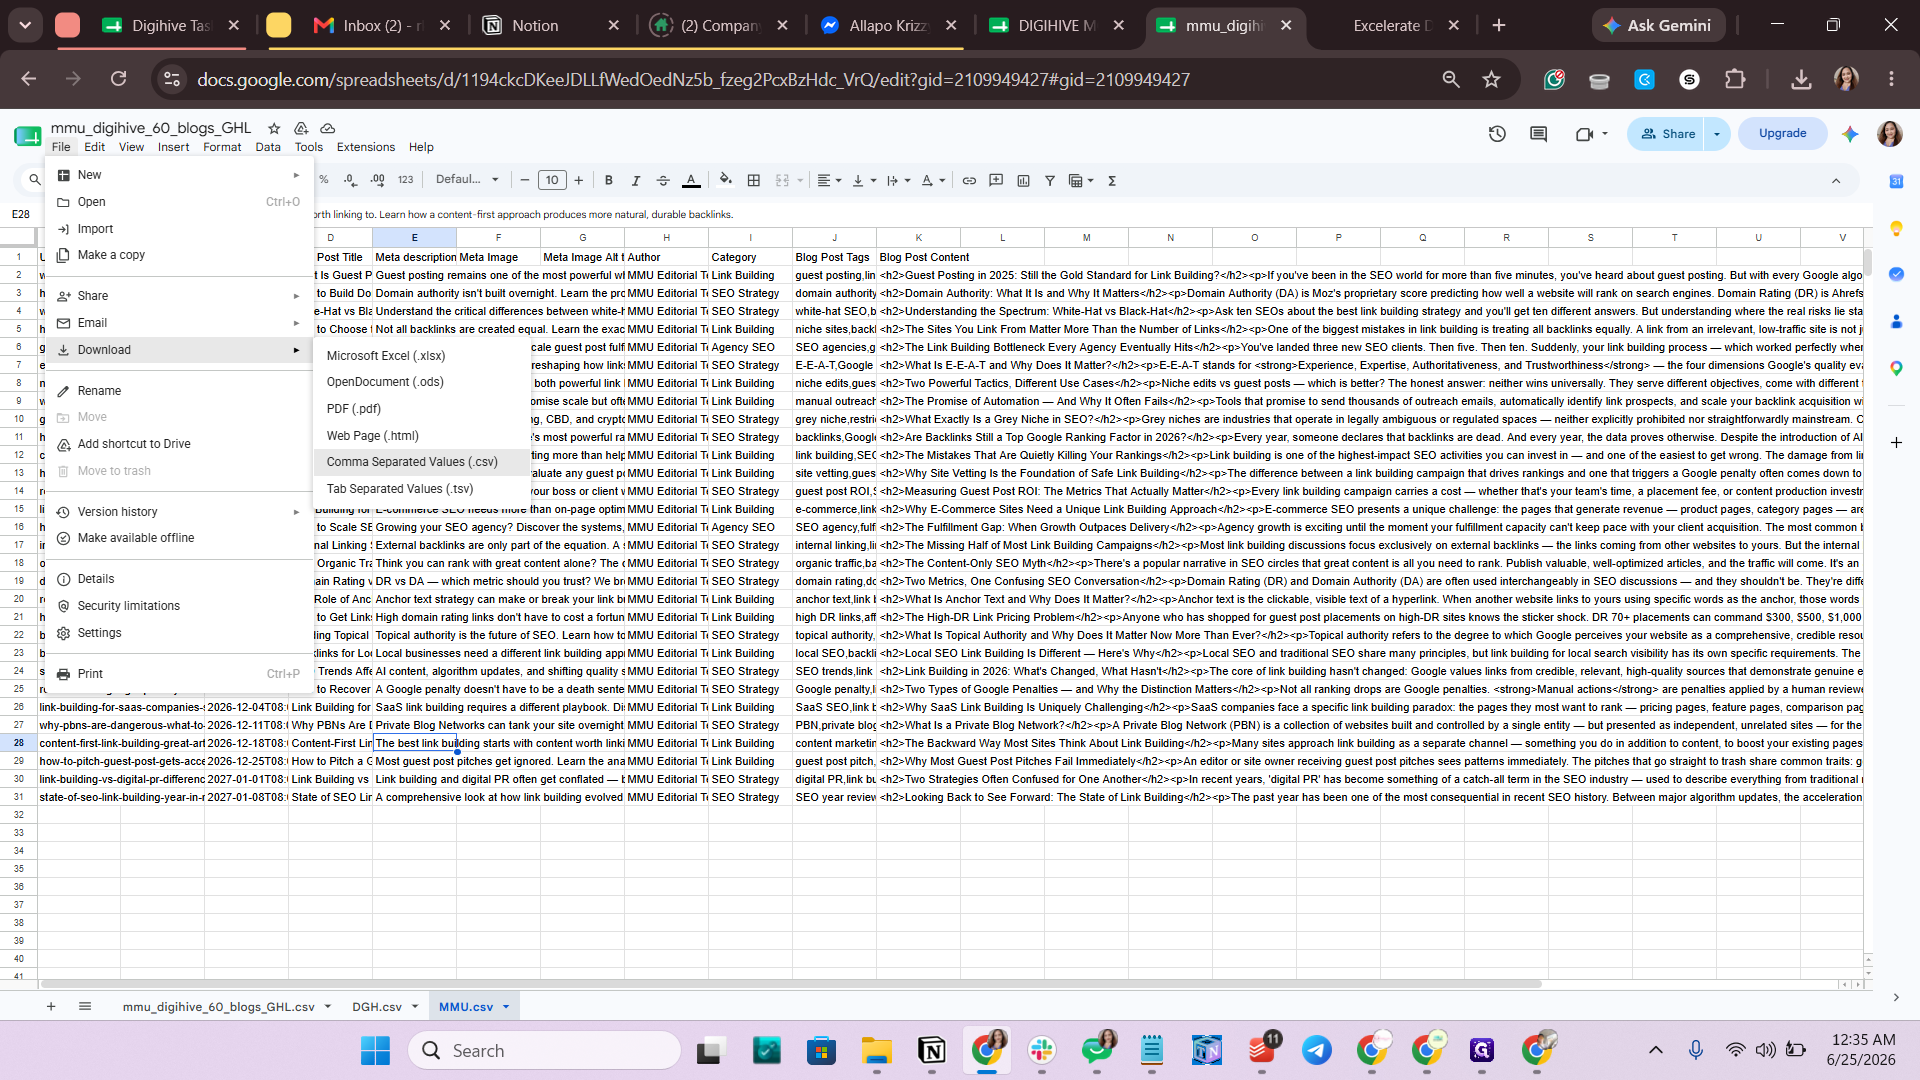Image resolution: width=1920 pixels, height=1080 pixels.
Task: Open horizontal align dropdown
Action: point(829,180)
